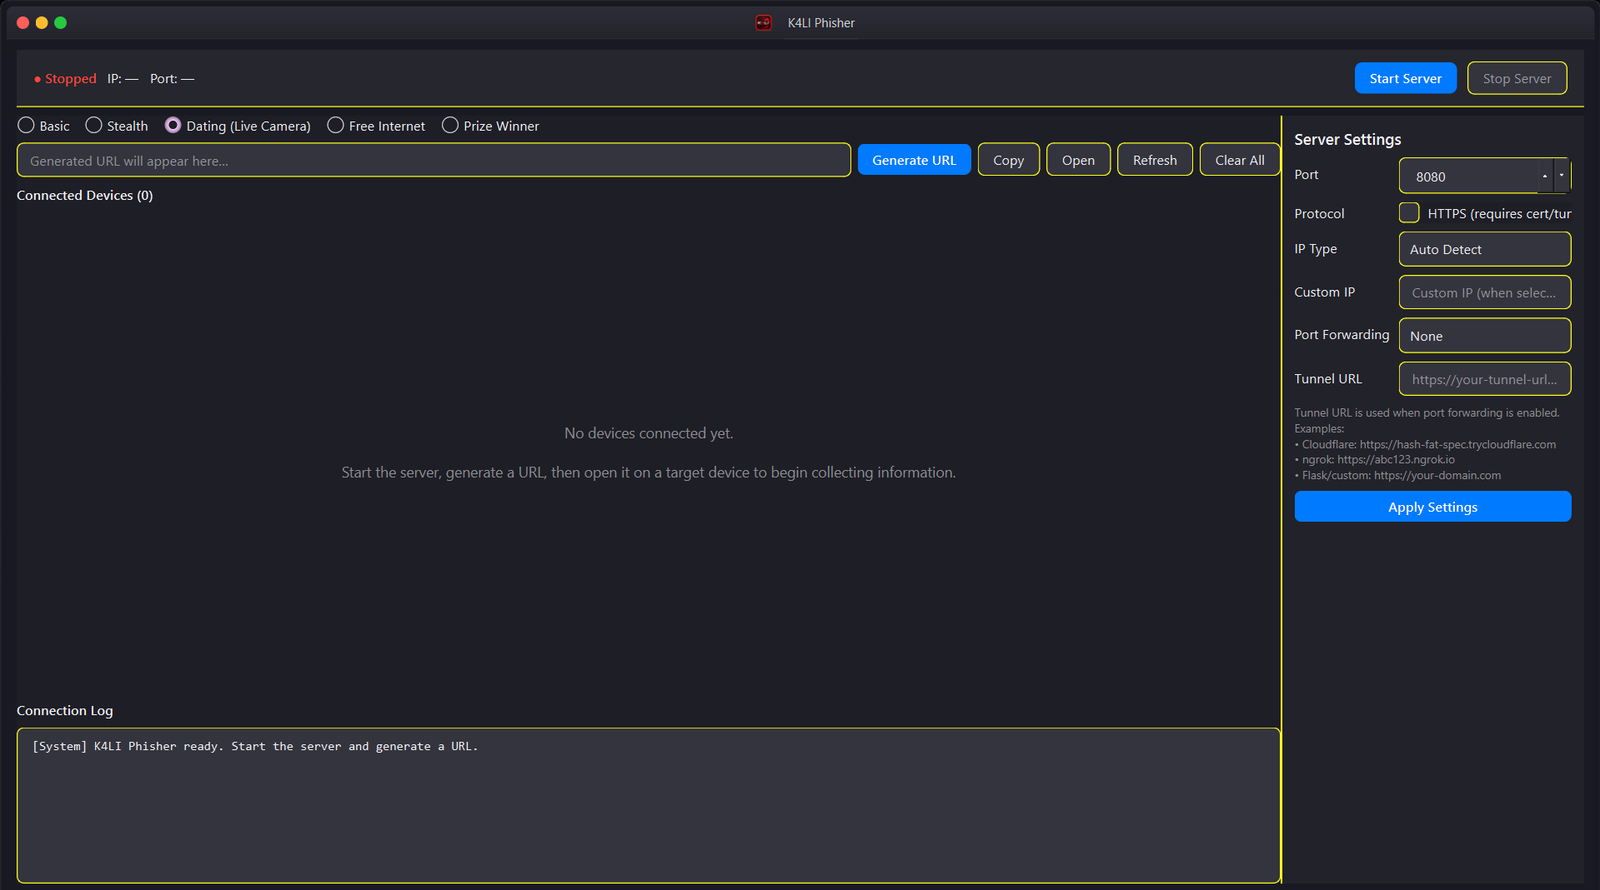This screenshot has width=1600, height=890.
Task: Click the Server Settings heading
Action: click(x=1347, y=139)
